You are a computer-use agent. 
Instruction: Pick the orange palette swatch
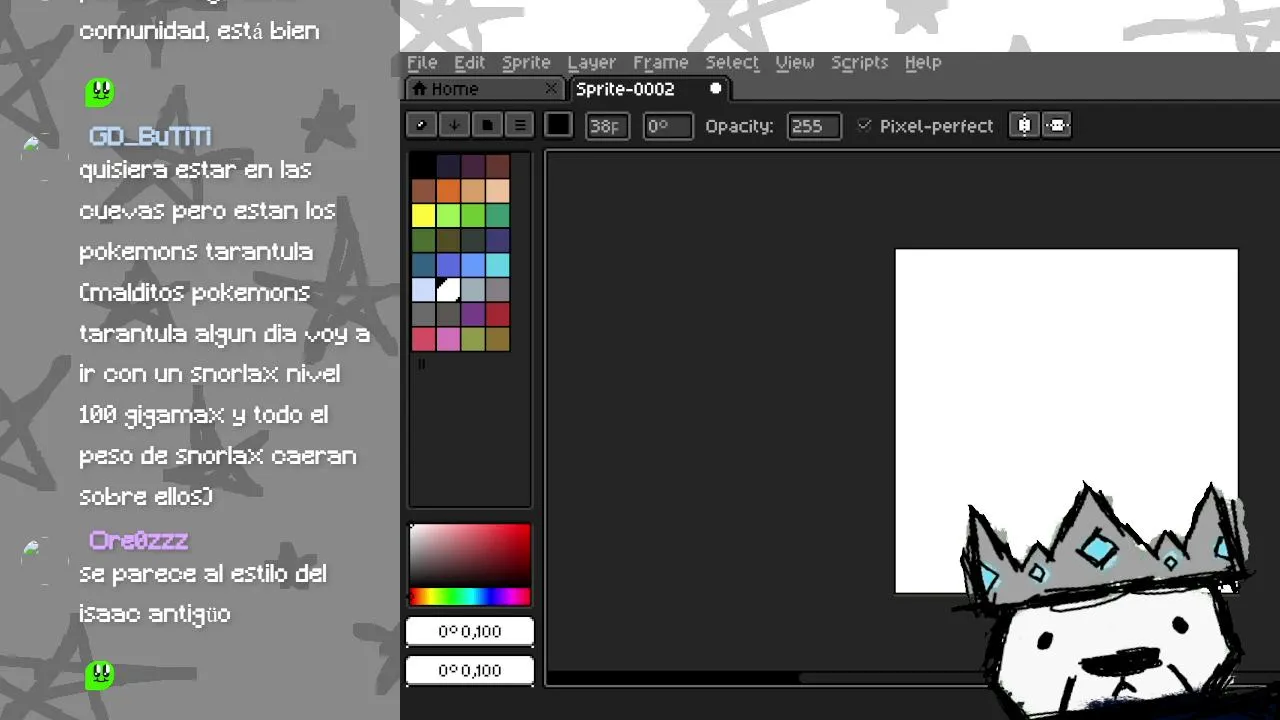448,191
